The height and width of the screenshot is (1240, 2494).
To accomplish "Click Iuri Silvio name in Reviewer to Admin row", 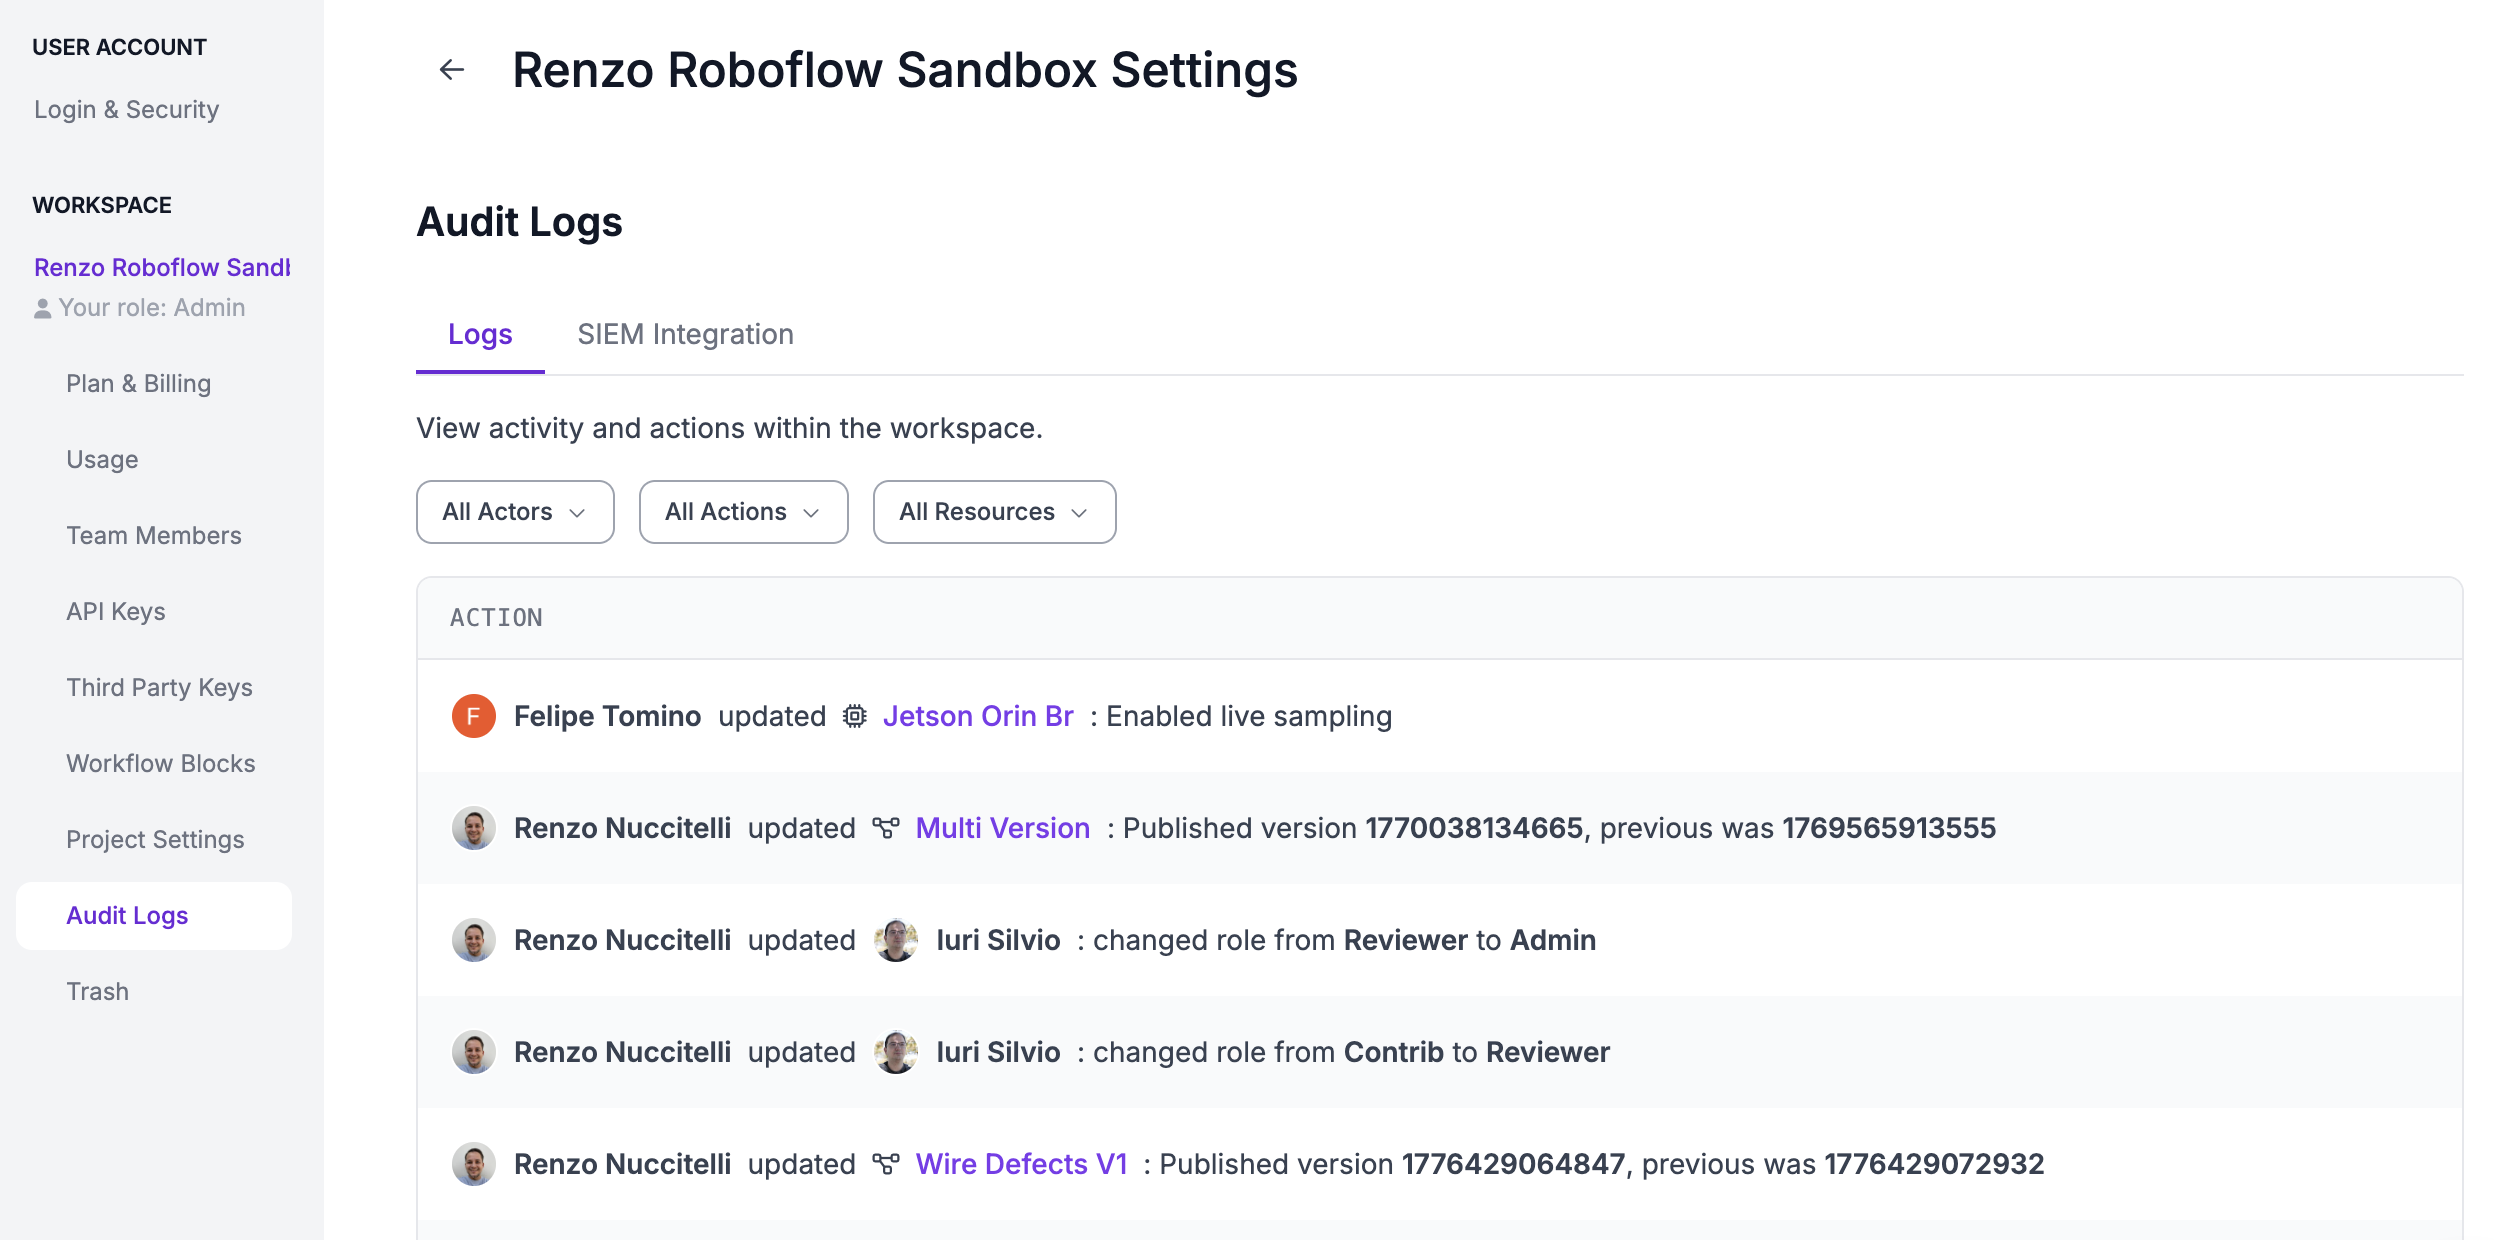I will [x=998, y=940].
